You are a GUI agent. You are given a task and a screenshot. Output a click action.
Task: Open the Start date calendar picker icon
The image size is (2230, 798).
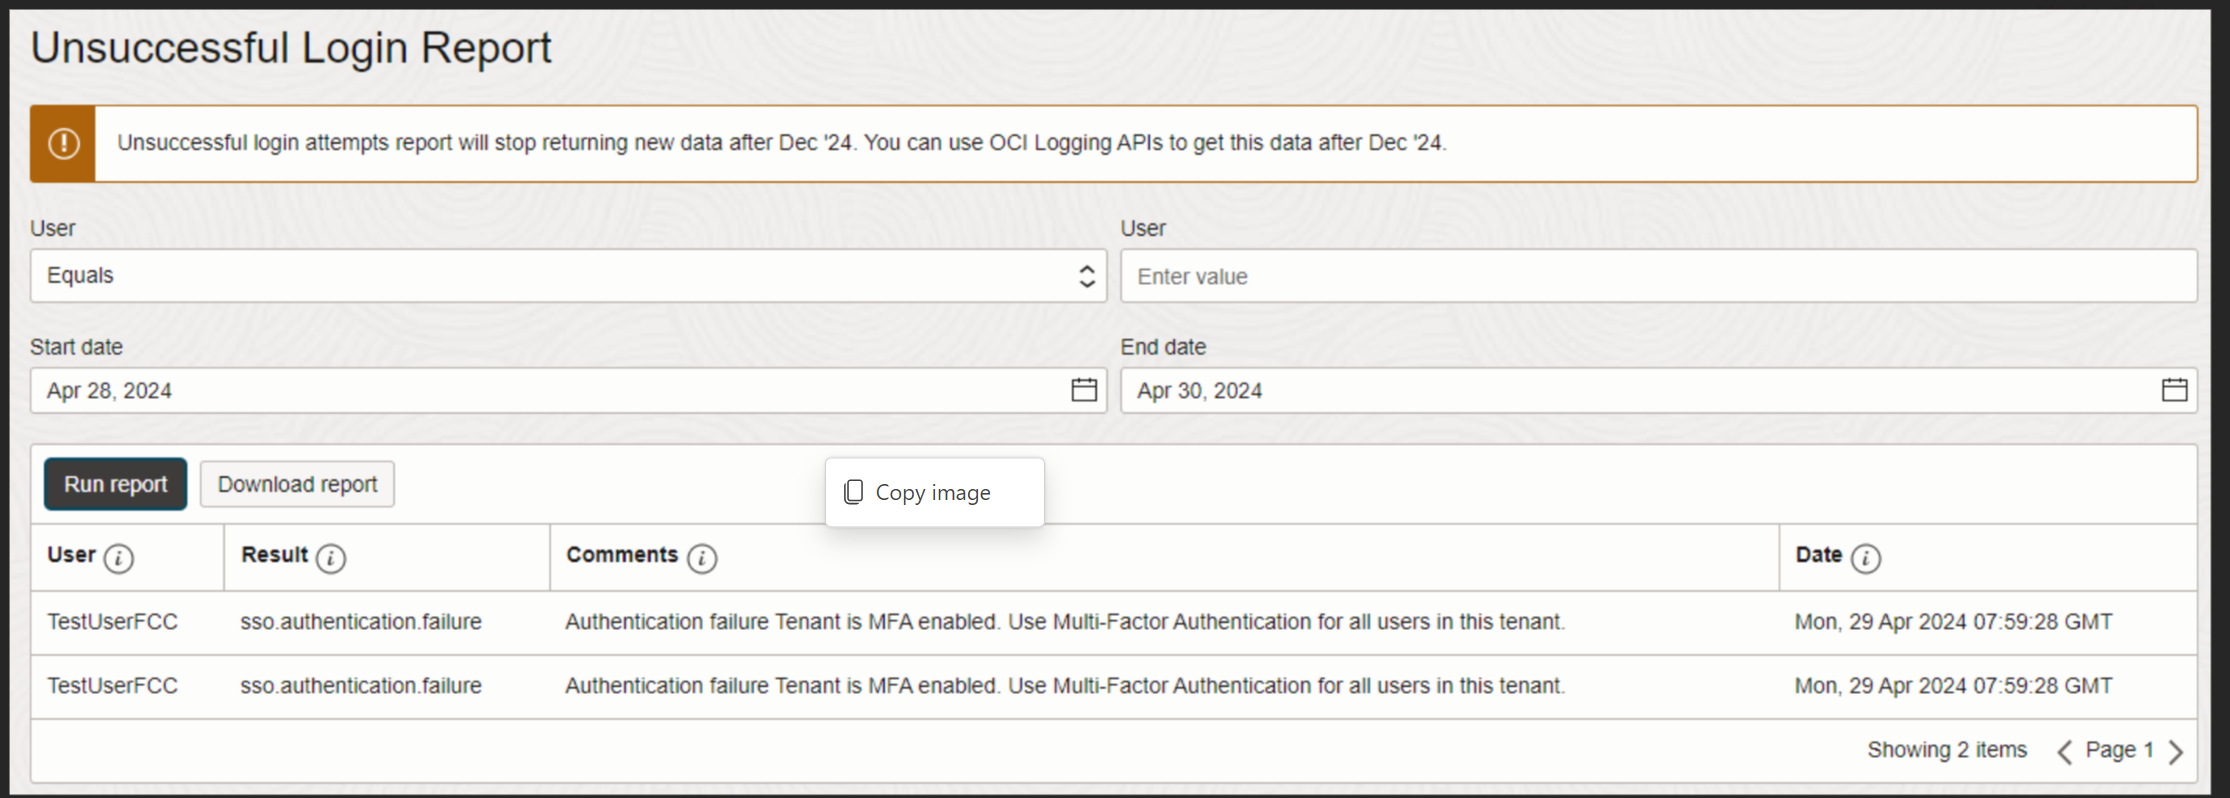(1084, 390)
